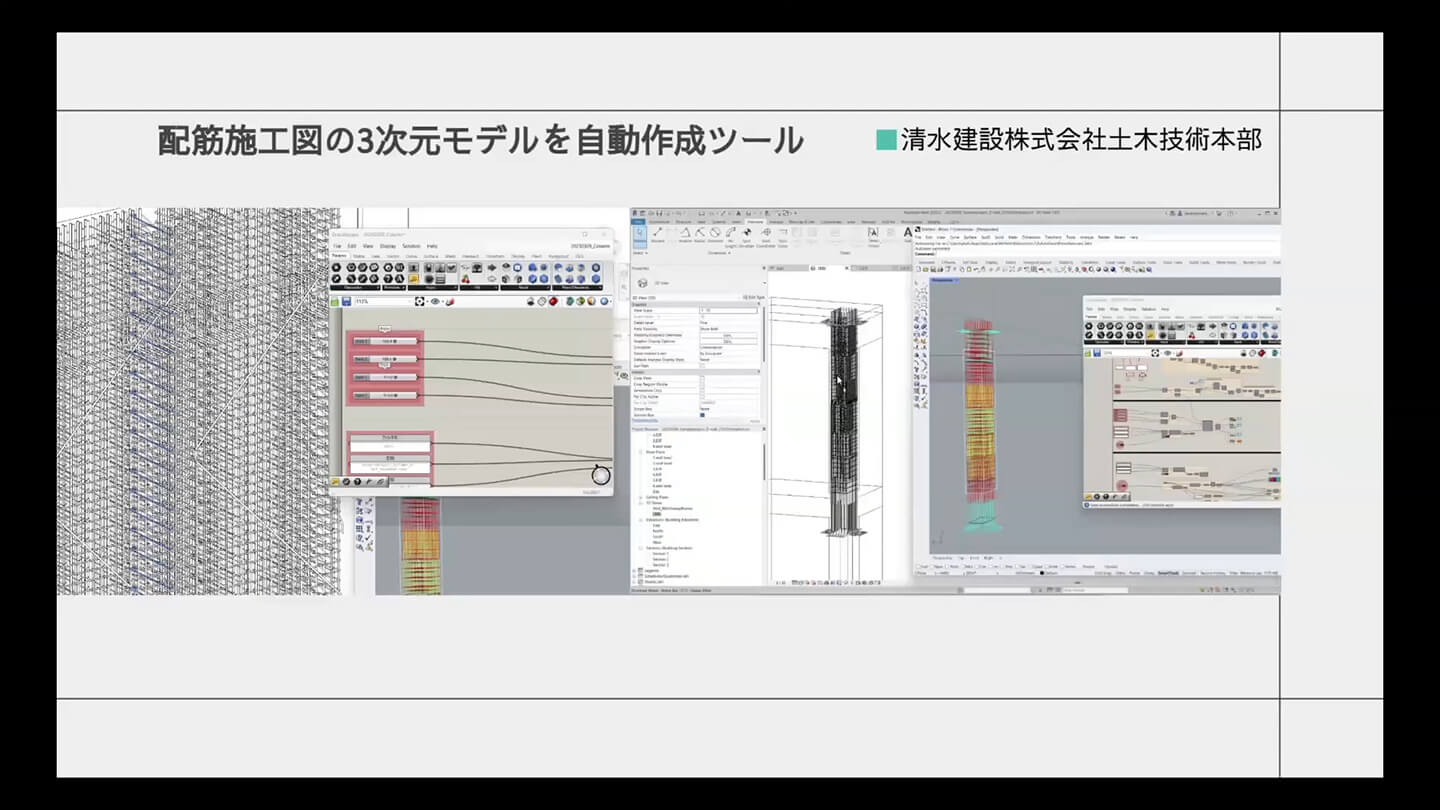Select Angular dimension tool in Revit ribbon
The image size is (1440, 810).
[685, 234]
